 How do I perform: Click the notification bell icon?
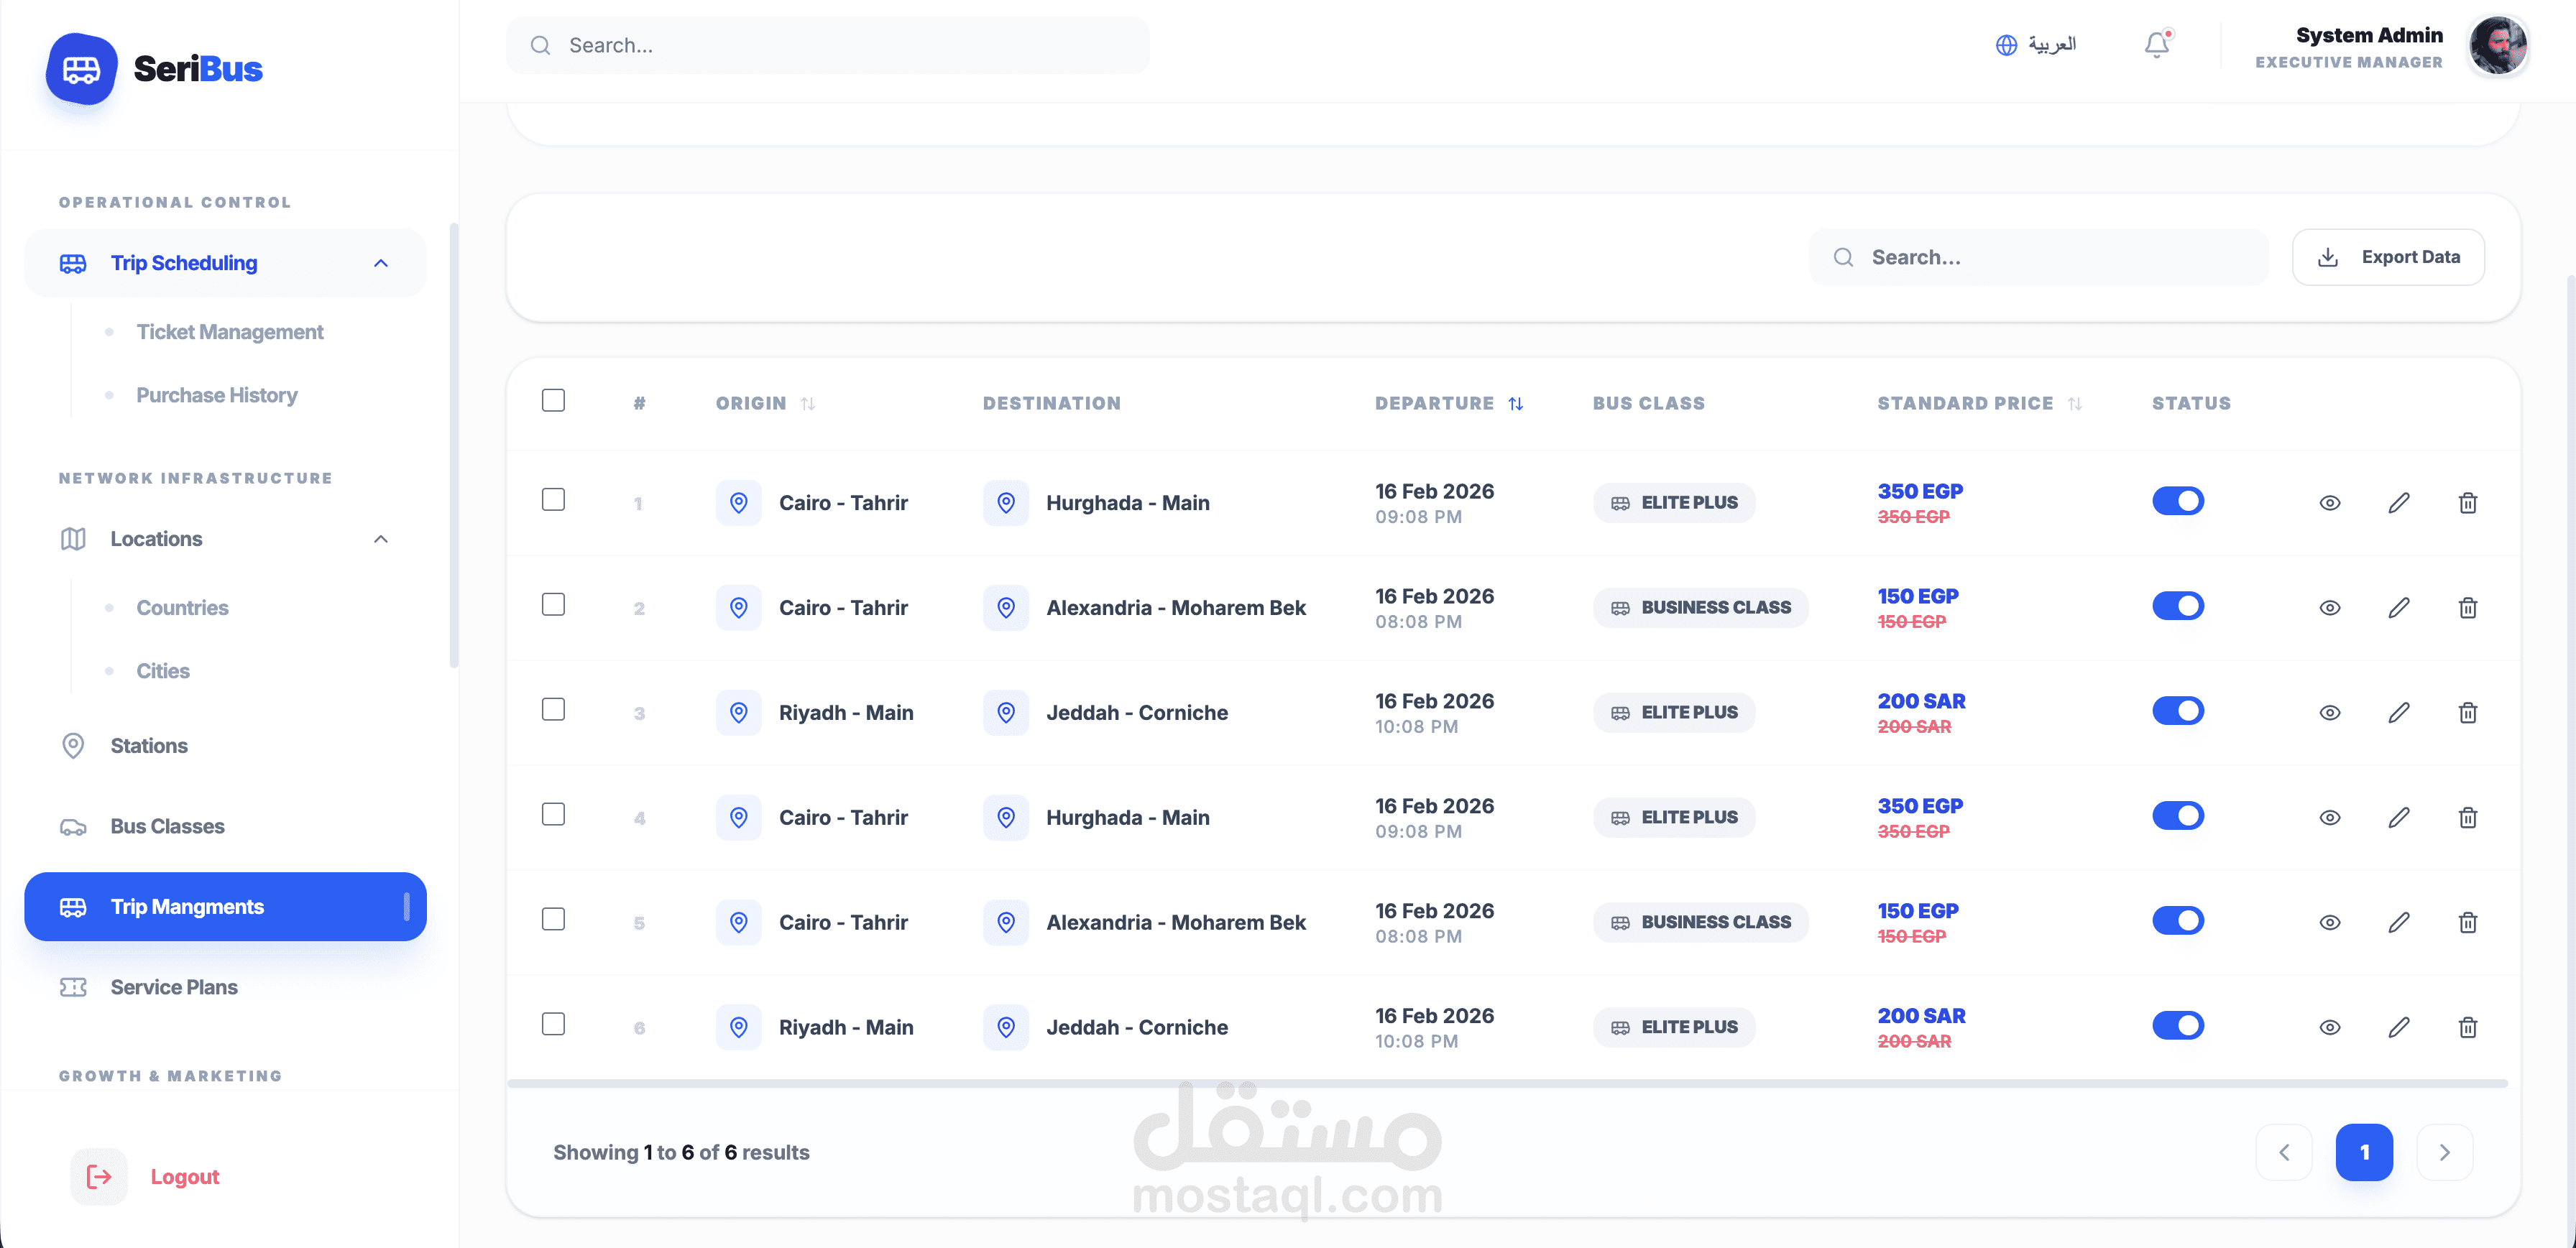pyautogui.click(x=2157, y=45)
